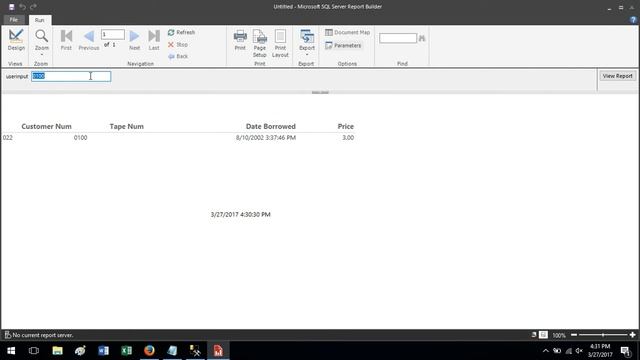
Task: Click the Tape Num column header
Action: pyautogui.click(x=127, y=127)
